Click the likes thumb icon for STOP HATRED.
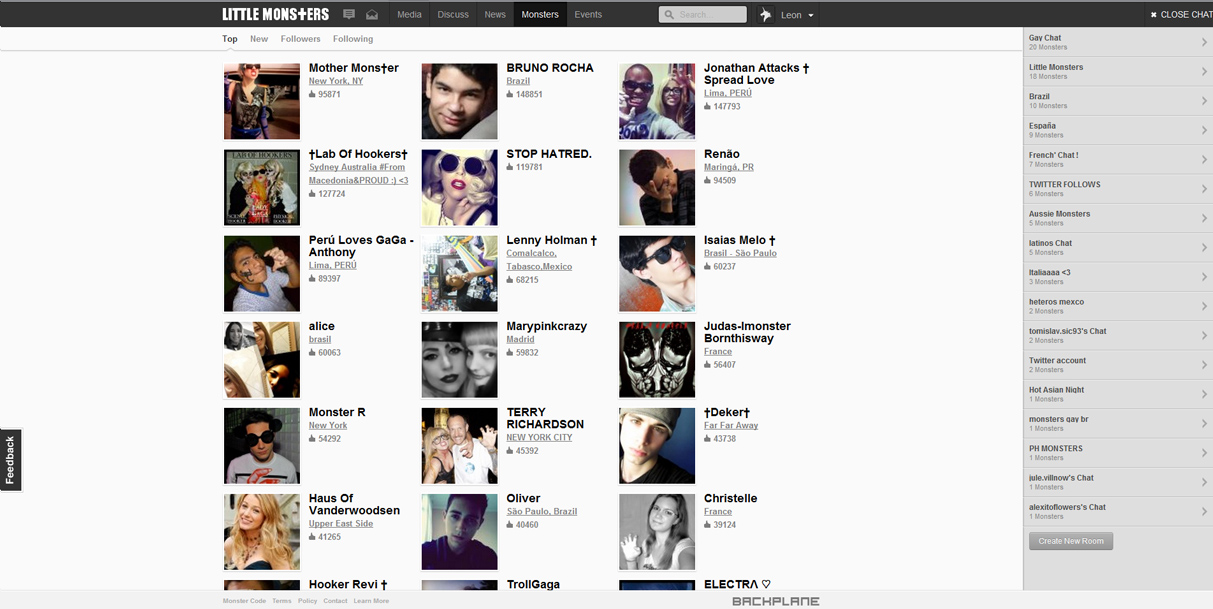Image resolution: width=1213 pixels, height=609 pixels. tap(510, 167)
